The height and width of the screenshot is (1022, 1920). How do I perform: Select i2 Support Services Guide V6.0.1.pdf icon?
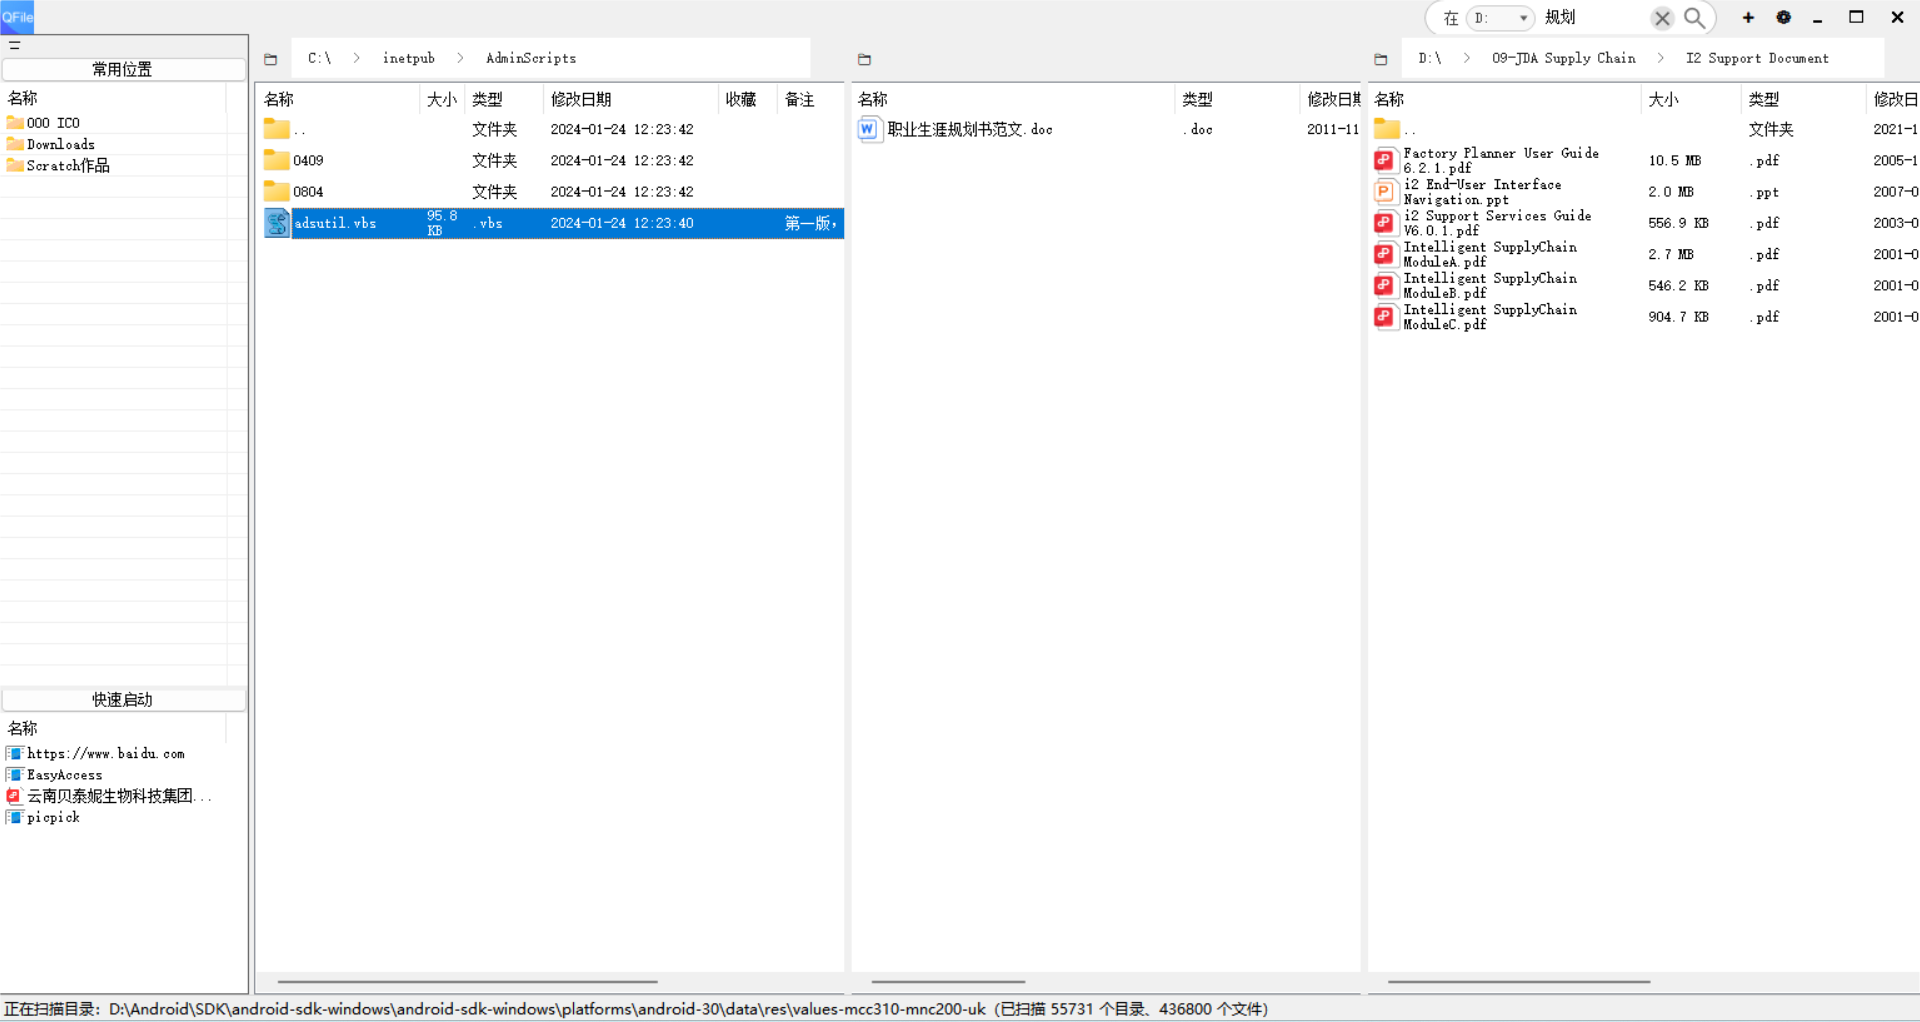click(1385, 223)
